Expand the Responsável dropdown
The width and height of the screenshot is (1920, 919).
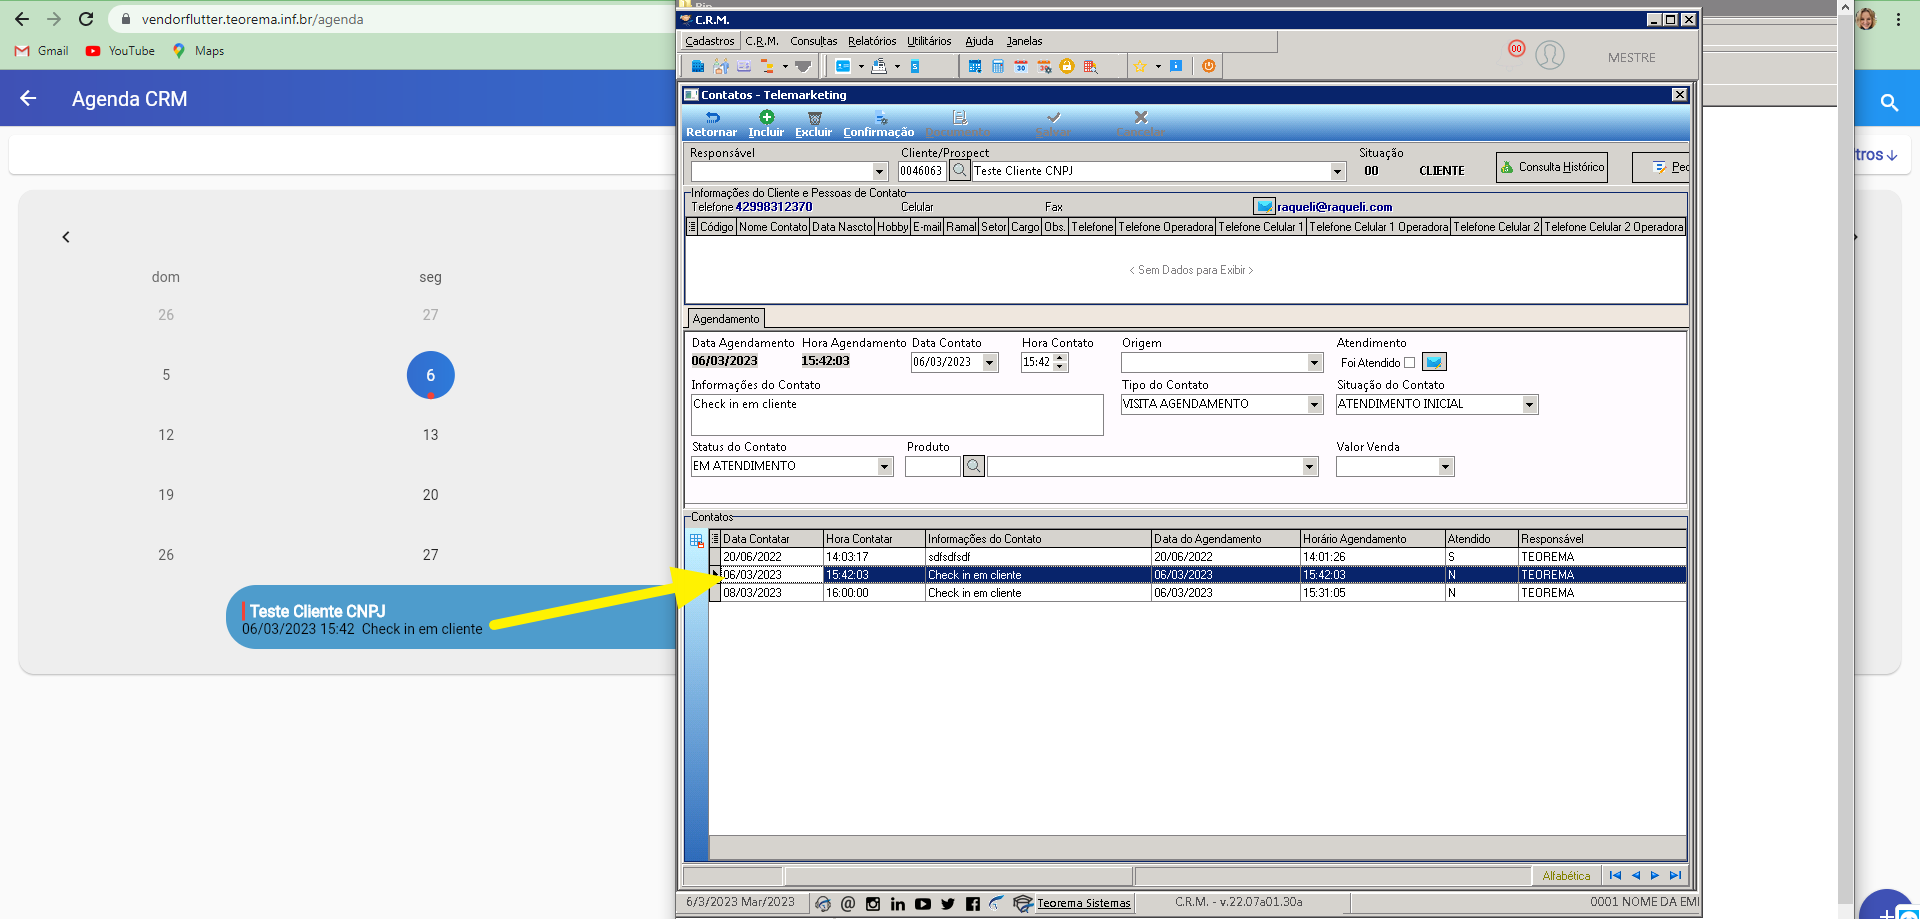pos(880,171)
